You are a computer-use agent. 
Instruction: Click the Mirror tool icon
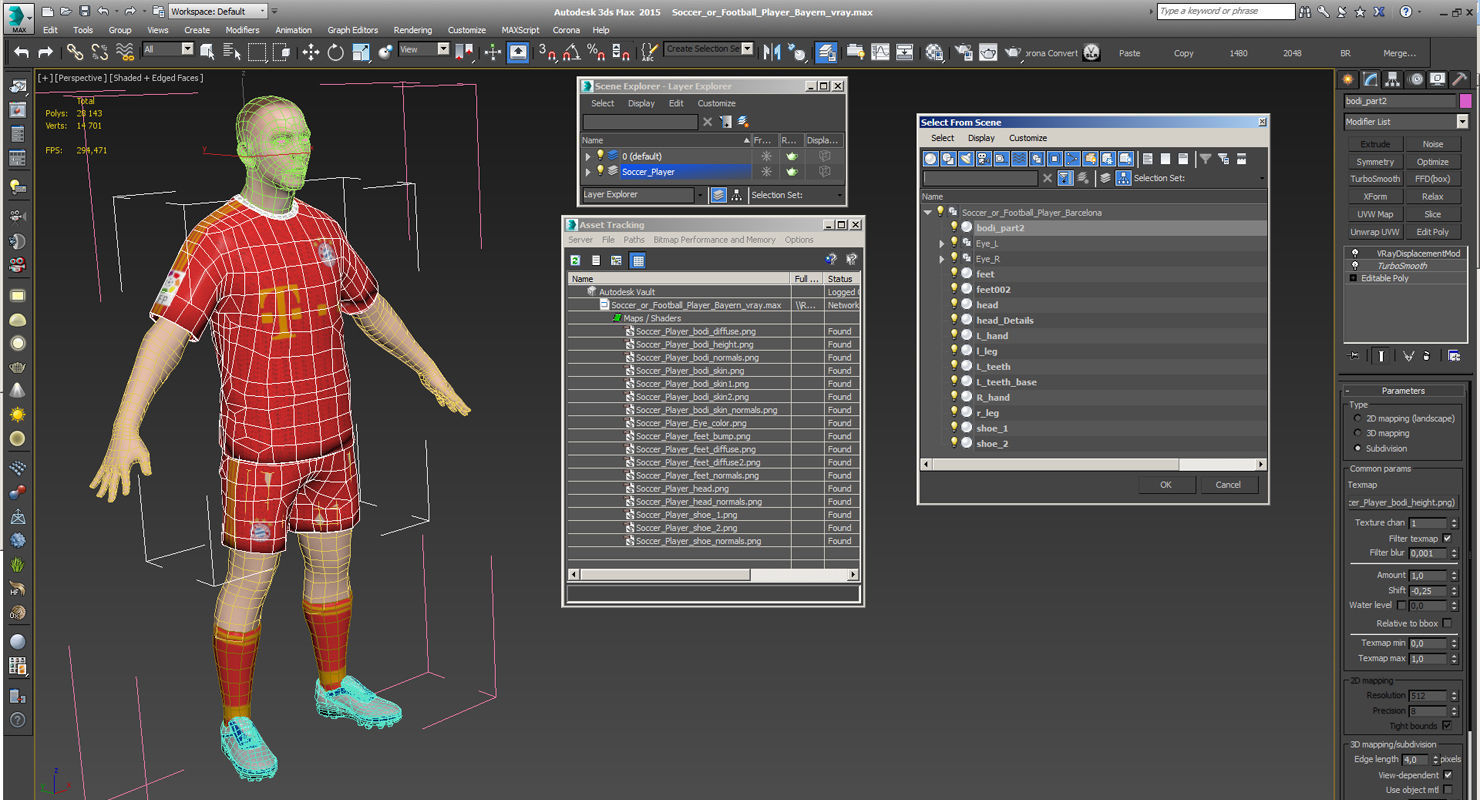[772, 52]
